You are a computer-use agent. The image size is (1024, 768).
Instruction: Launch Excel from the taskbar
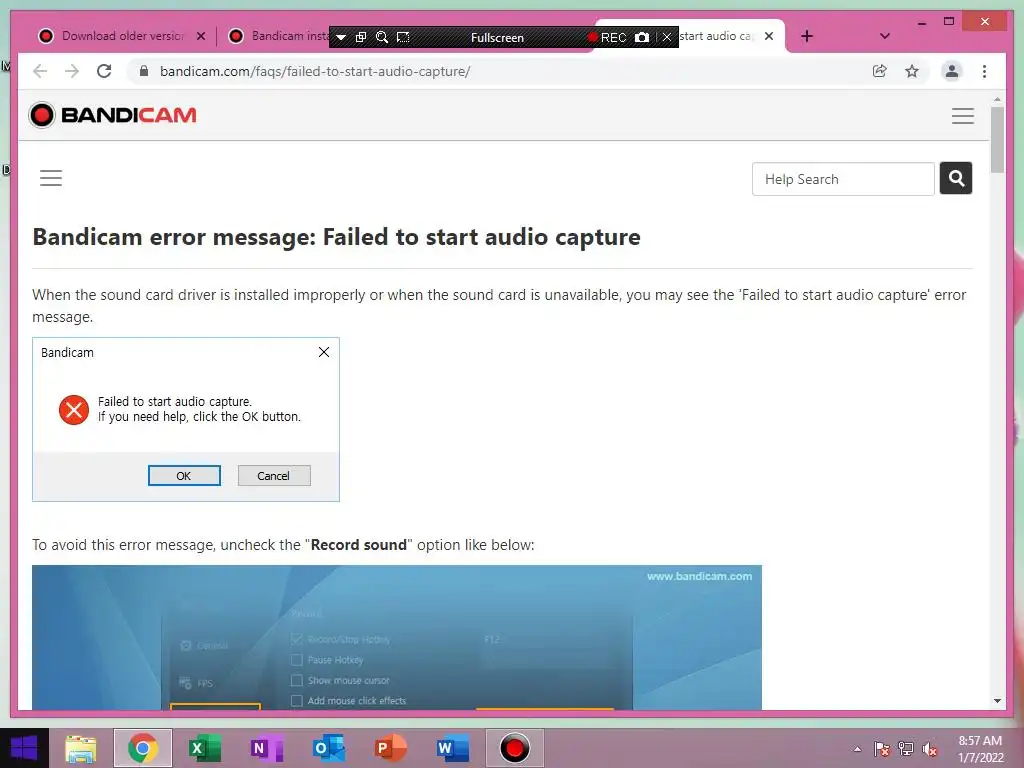[x=204, y=748]
